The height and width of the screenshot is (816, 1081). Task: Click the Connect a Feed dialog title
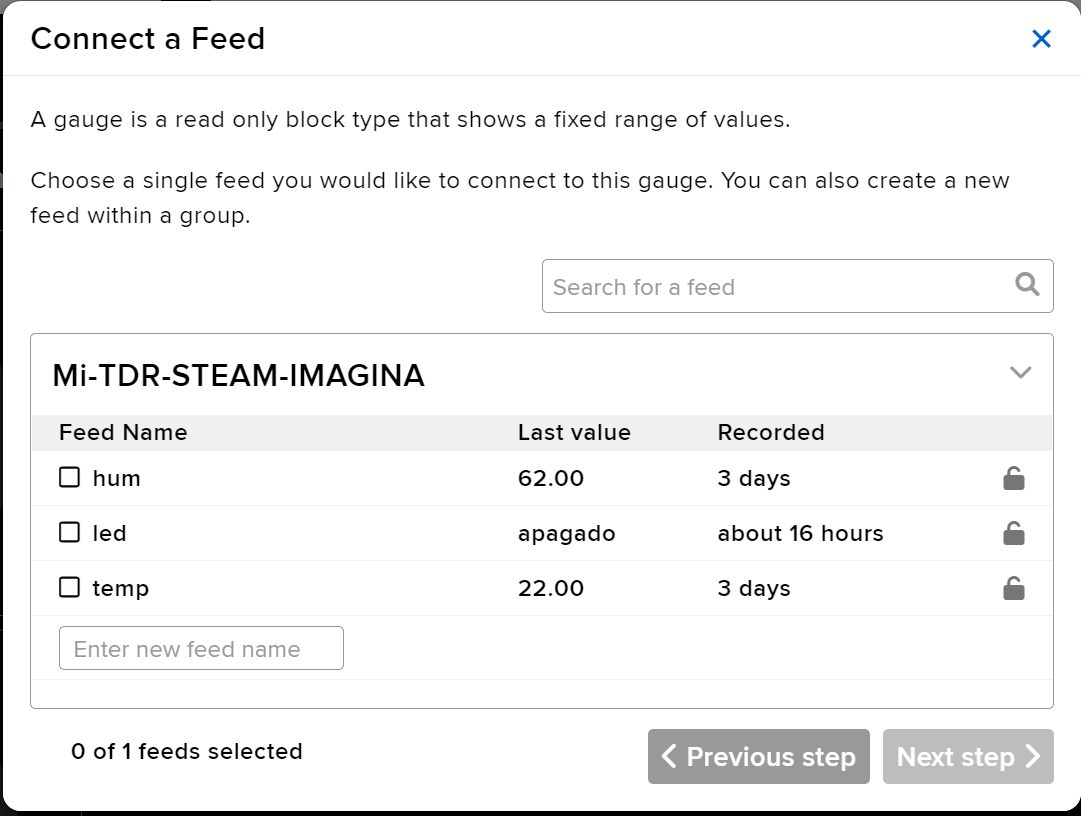[148, 39]
